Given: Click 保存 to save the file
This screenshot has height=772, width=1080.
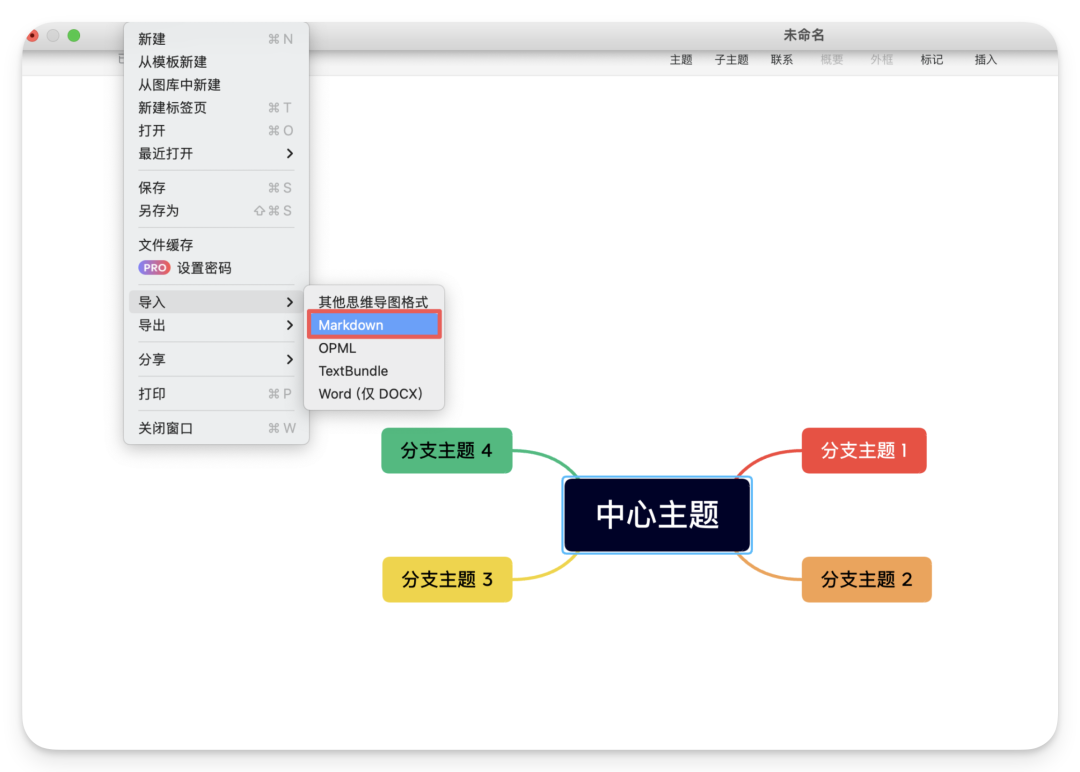Looking at the screenshot, I should coord(216,188).
